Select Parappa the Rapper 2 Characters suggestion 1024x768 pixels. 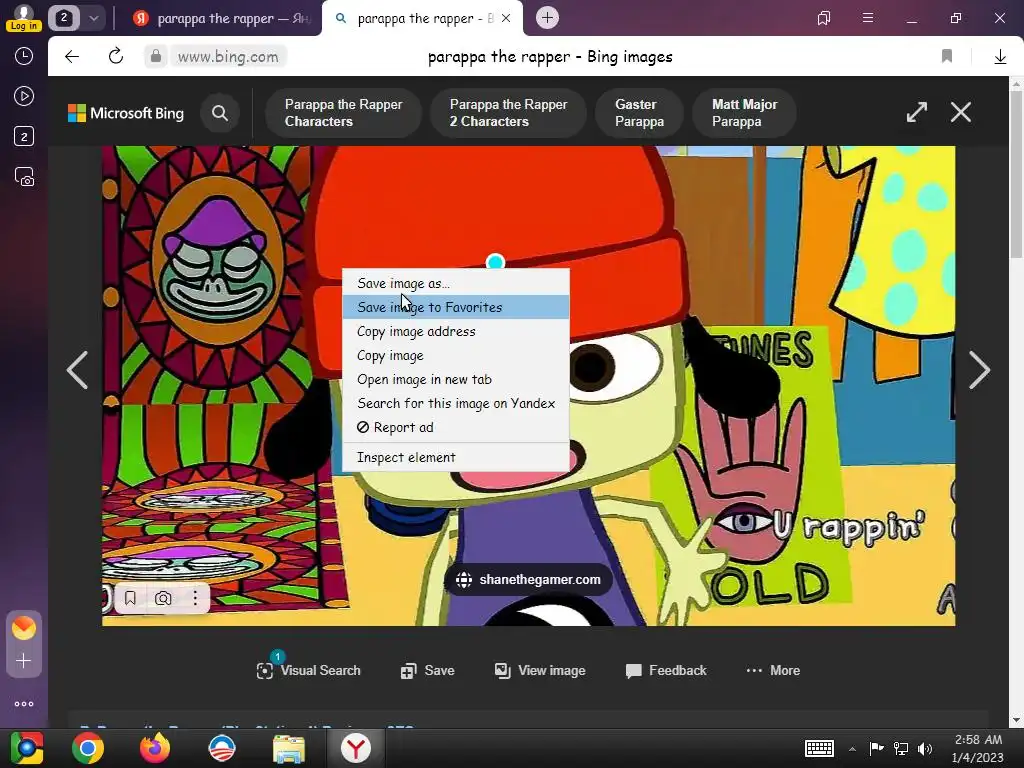click(508, 113)
